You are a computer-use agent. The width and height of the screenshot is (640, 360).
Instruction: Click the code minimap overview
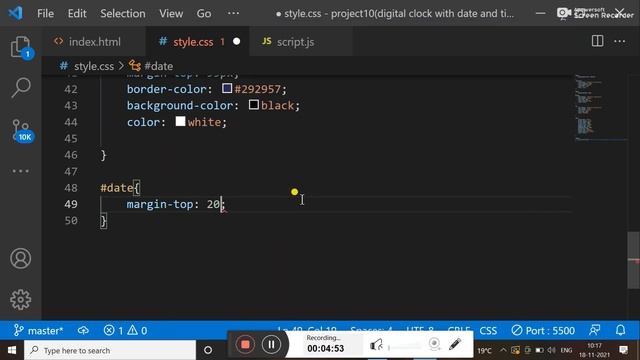pos(600,107)
